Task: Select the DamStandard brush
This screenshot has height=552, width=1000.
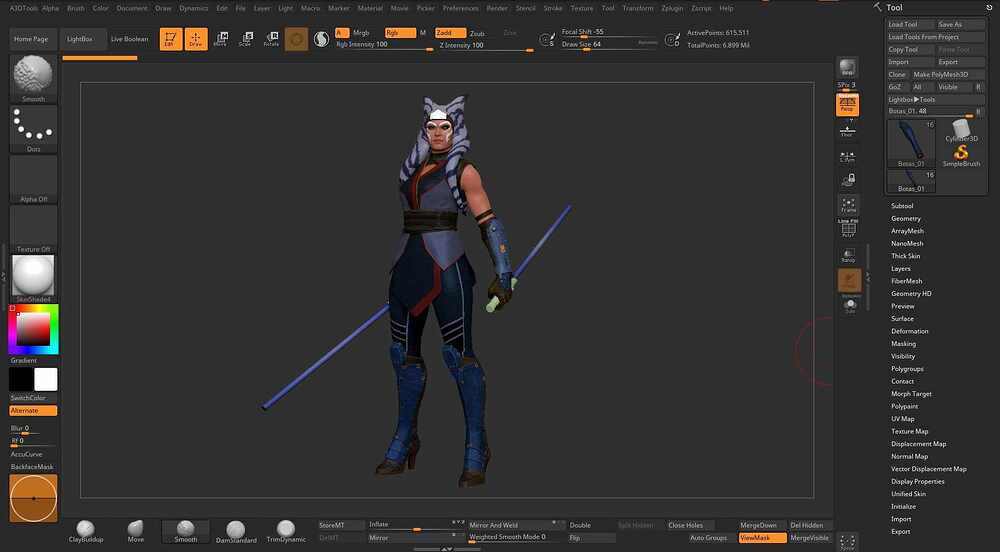Action: [x=236, y=531]
